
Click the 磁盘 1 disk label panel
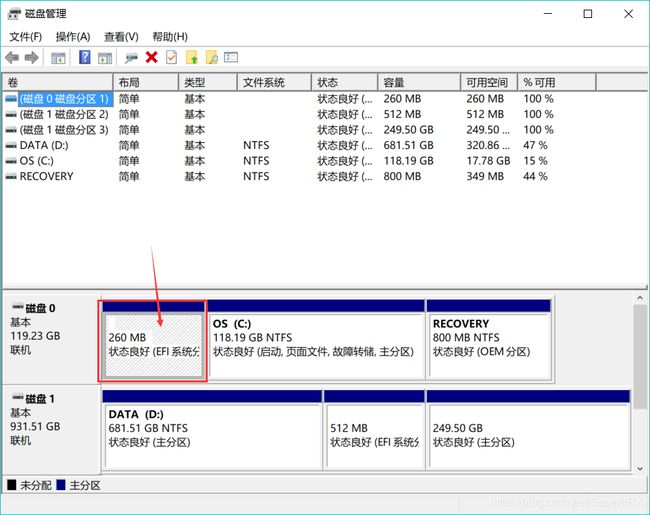(50, 425)
